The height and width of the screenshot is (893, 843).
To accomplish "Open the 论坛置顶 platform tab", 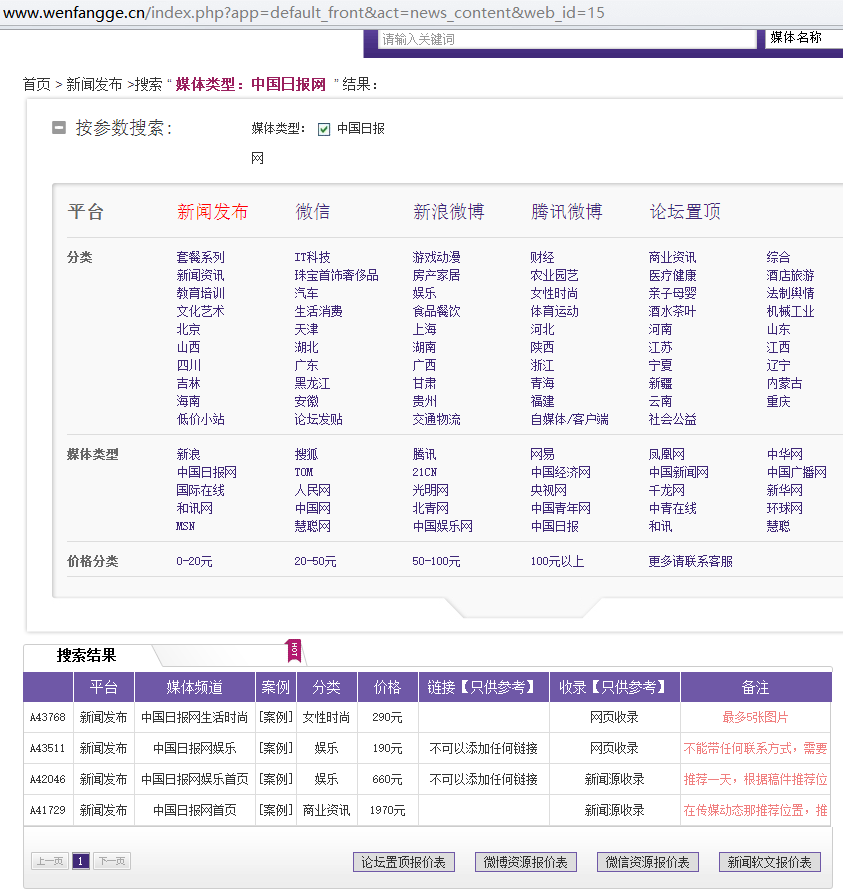I will coord(685,212).
